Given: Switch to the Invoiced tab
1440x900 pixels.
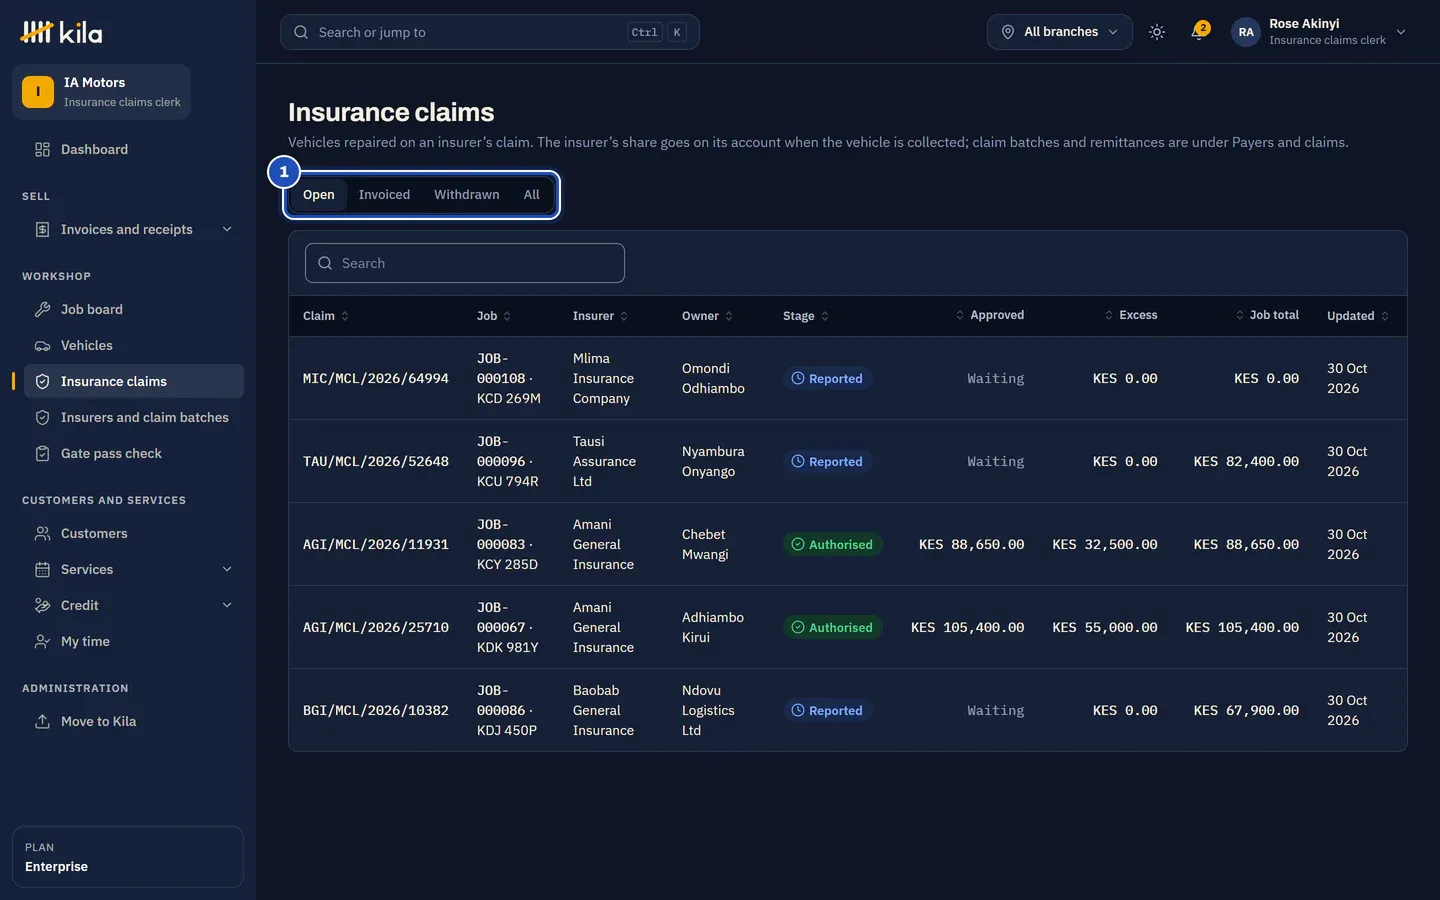Looking at the screenshot, I should tap(384, 195).
